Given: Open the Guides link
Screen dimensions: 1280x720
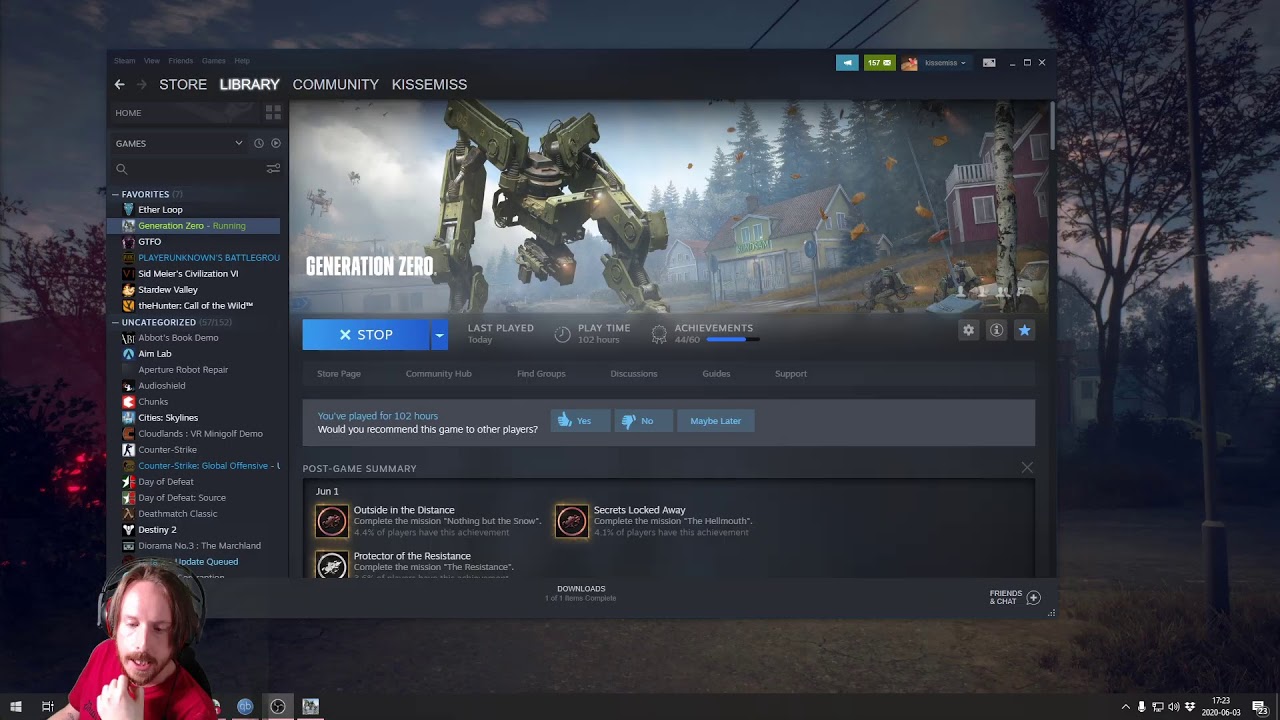Looking at the screenshot, I should click(x=716, y=374).
